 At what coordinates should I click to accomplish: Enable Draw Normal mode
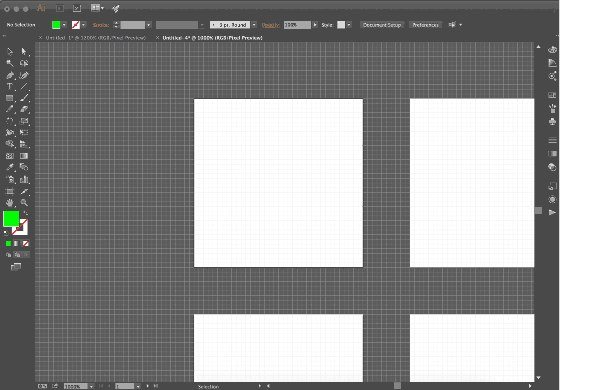(x=8, y=255)
